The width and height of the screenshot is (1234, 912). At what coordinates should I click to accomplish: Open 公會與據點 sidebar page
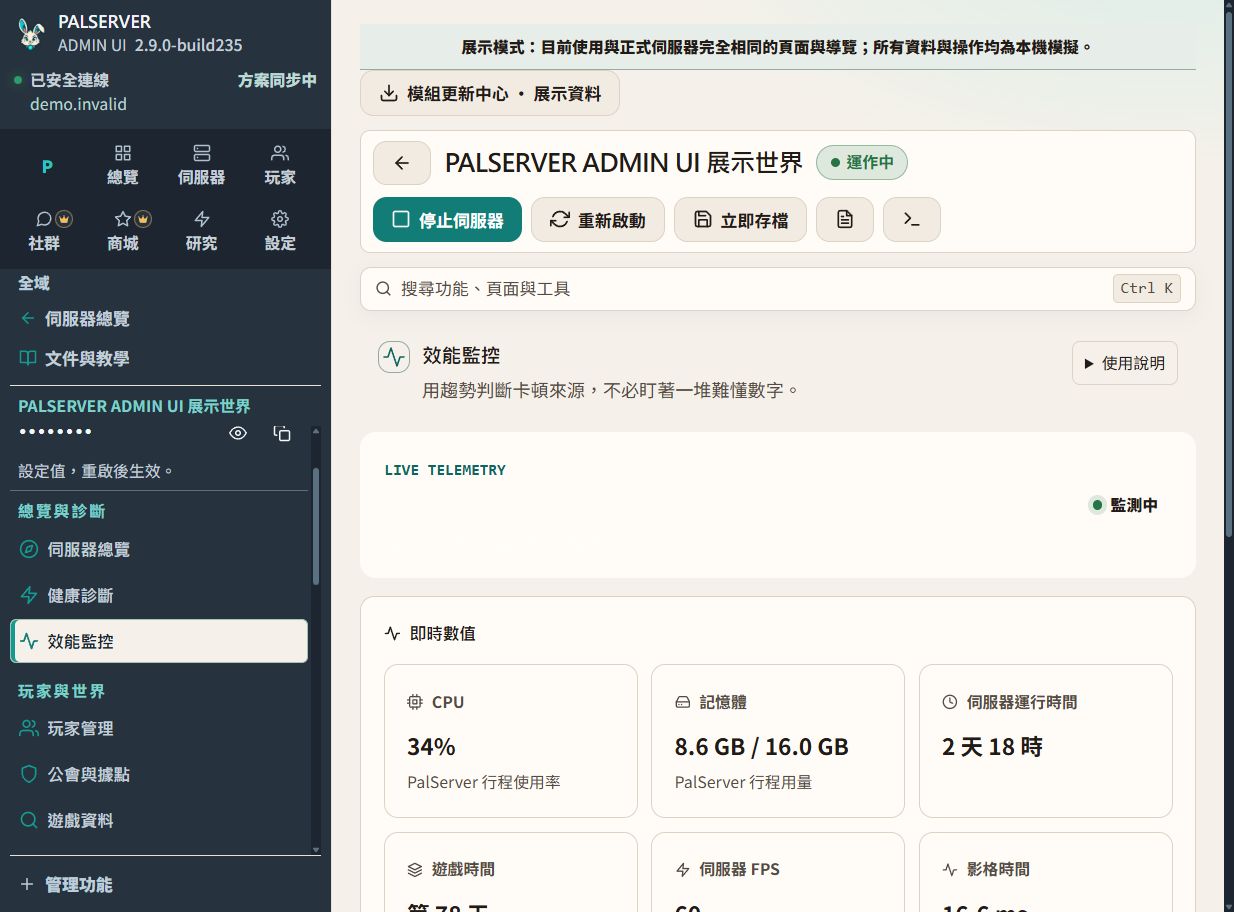[159, 775]
